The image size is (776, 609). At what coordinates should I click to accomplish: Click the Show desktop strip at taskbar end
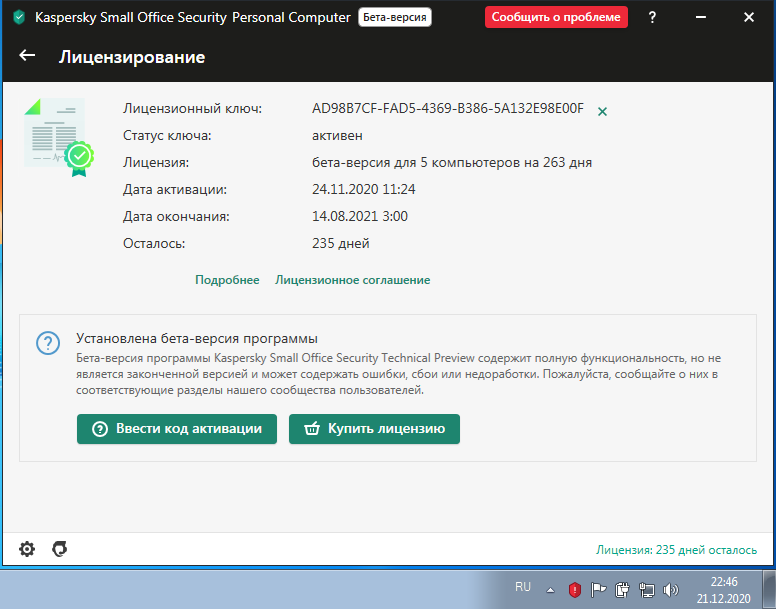click(769, 590)
